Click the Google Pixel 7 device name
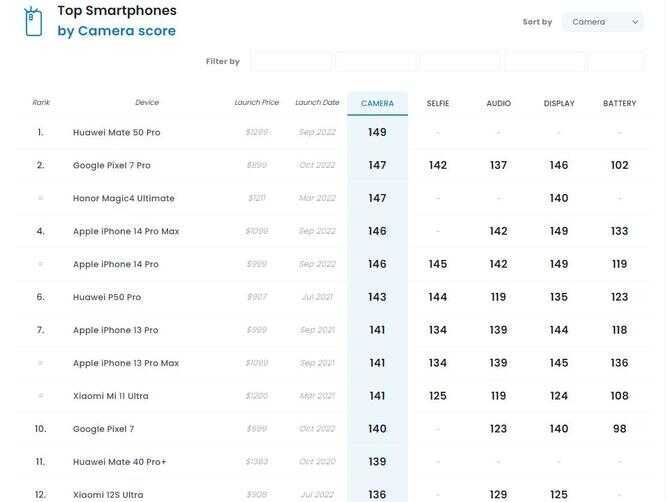 pos(103,430)
